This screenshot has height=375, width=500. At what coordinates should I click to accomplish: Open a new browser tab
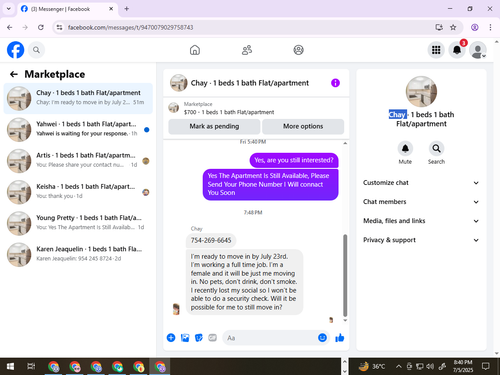(x=127, y=9)
